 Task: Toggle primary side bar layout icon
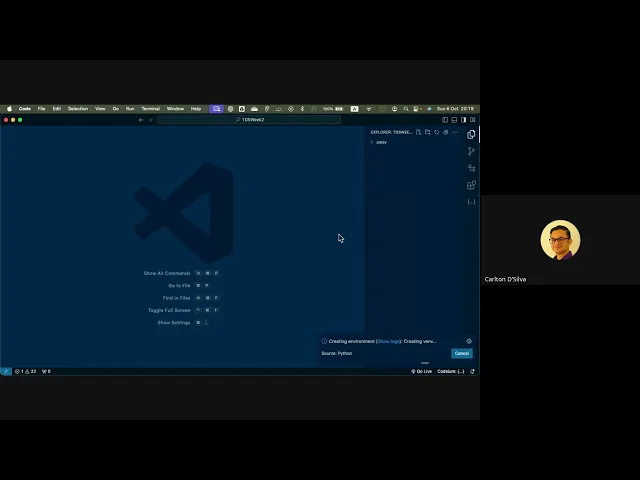pyautogui.click(x=445, y=120)
